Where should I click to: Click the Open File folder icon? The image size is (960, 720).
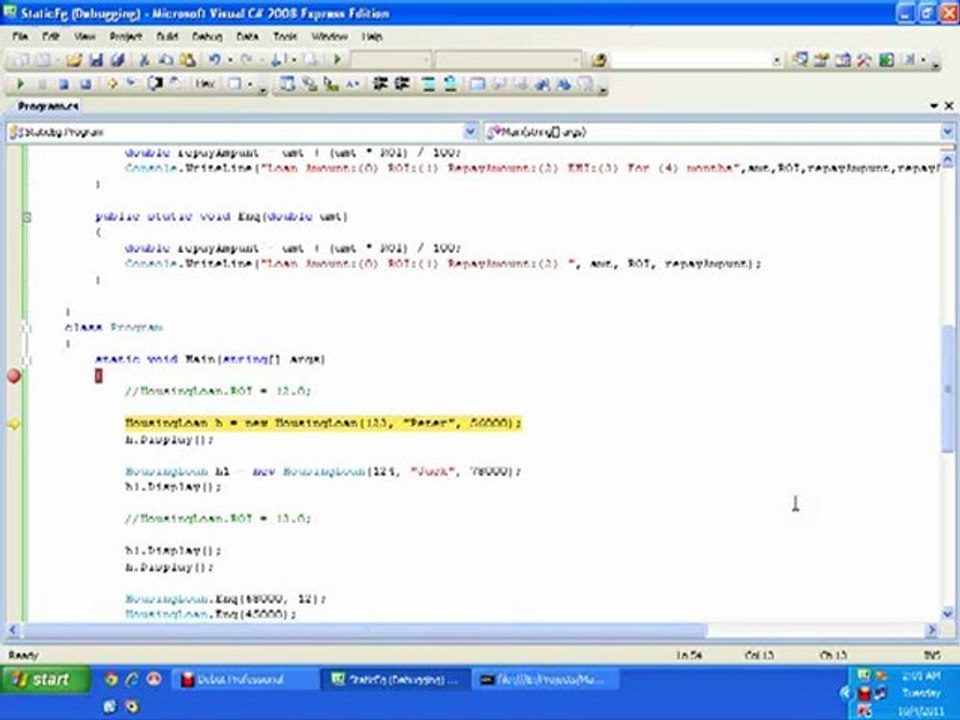pos(74,59)
